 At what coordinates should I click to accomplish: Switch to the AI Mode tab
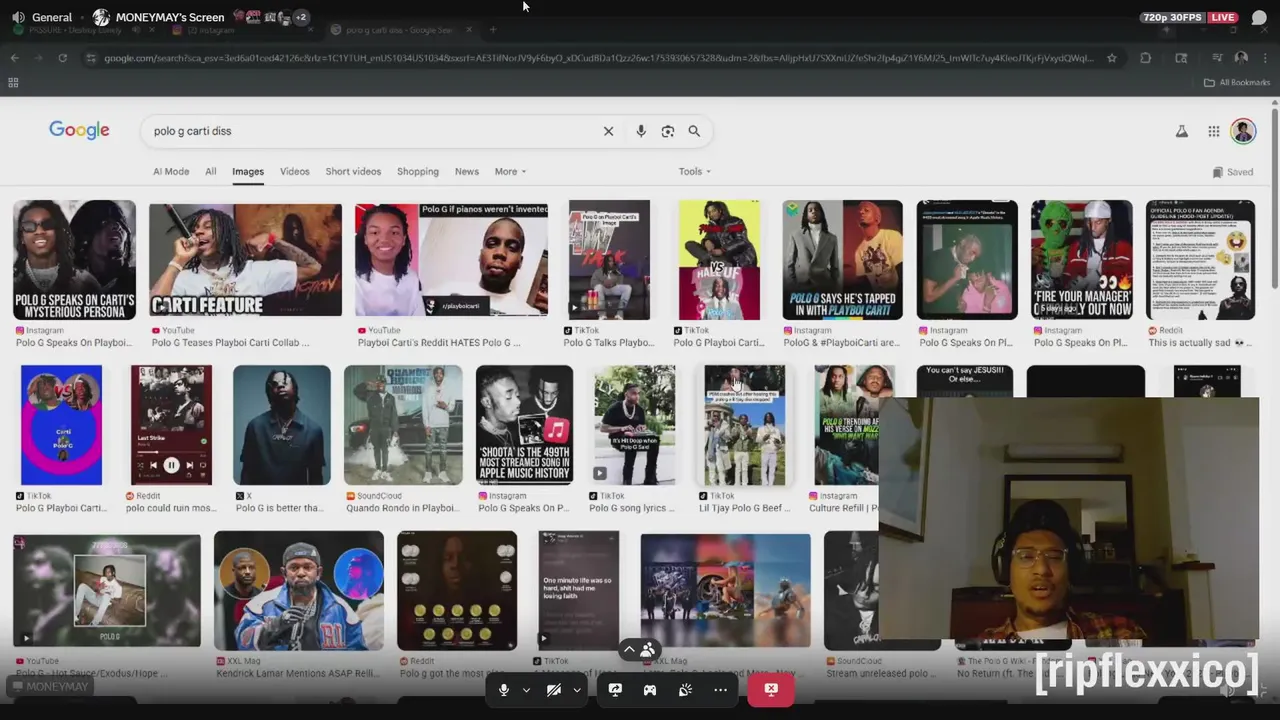point(171,171)
